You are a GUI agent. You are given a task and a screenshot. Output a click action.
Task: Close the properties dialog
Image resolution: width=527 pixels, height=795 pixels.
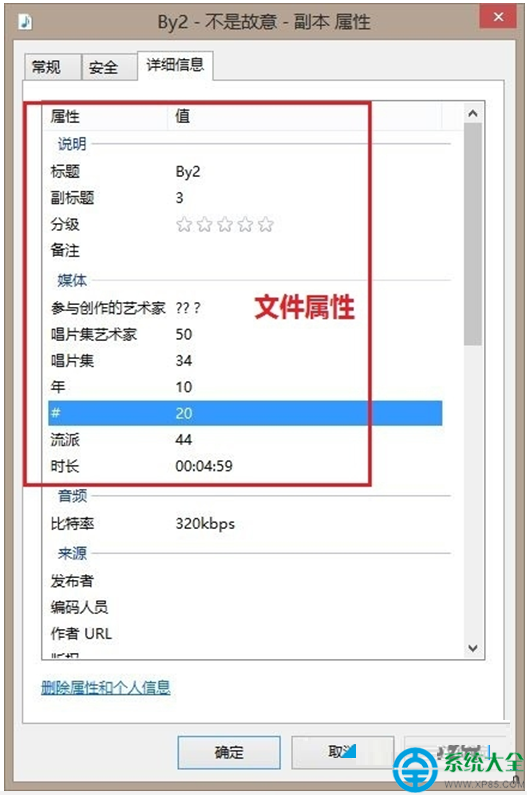pos(498,17)
